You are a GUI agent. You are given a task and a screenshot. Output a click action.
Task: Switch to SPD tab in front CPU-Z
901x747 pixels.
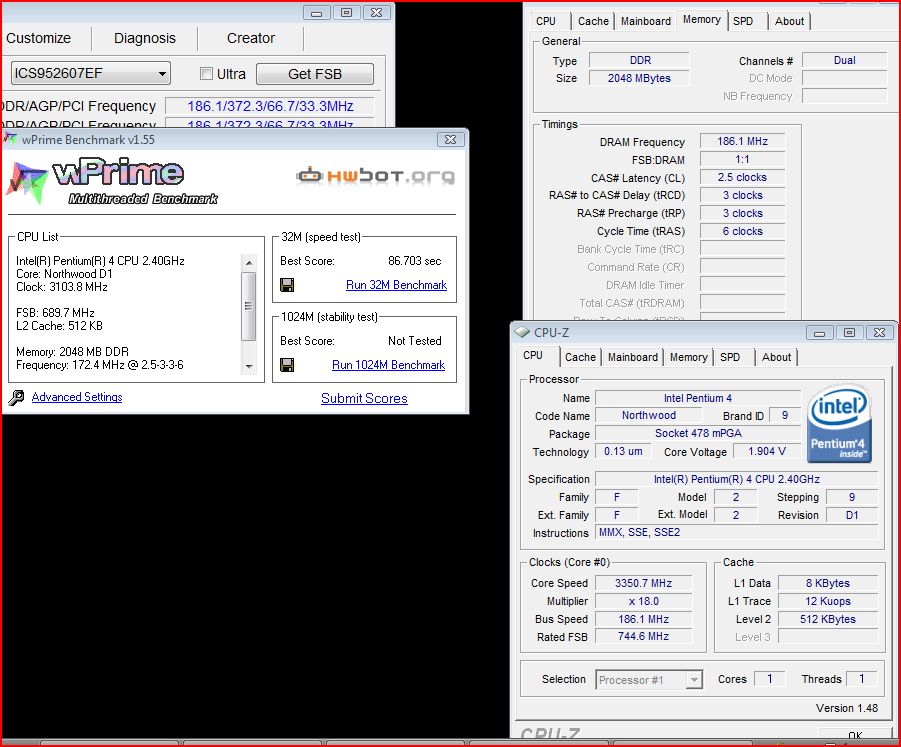(730, 357)
